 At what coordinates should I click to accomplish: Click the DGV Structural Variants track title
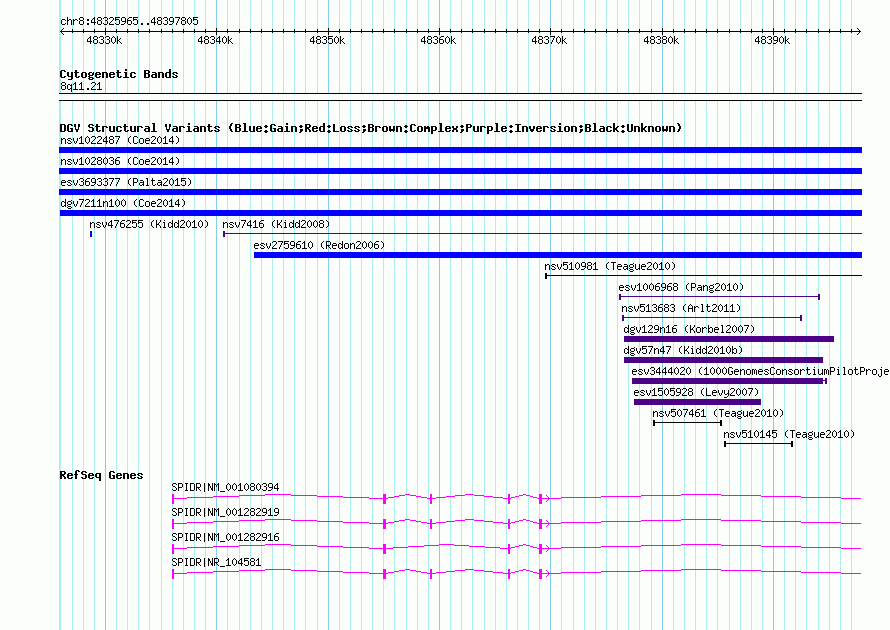point(370,128)
